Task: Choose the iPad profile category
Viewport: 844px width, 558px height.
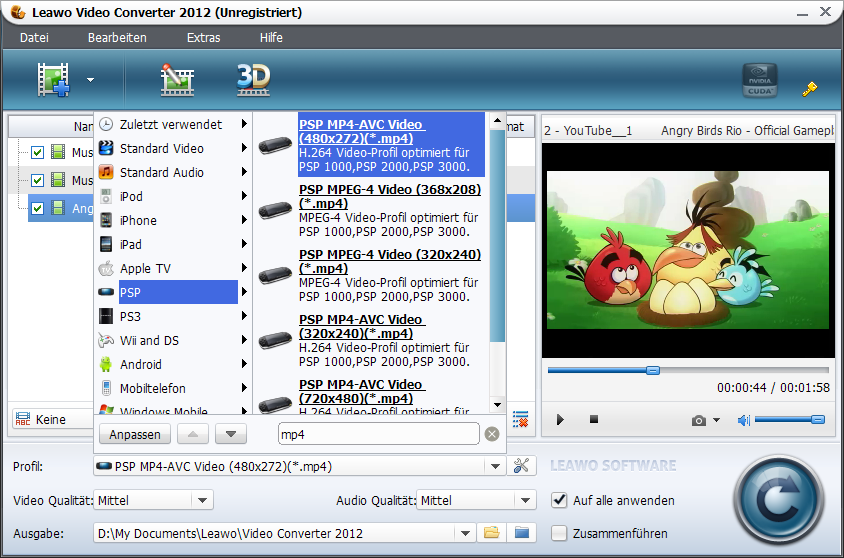Action: point(173,244)
